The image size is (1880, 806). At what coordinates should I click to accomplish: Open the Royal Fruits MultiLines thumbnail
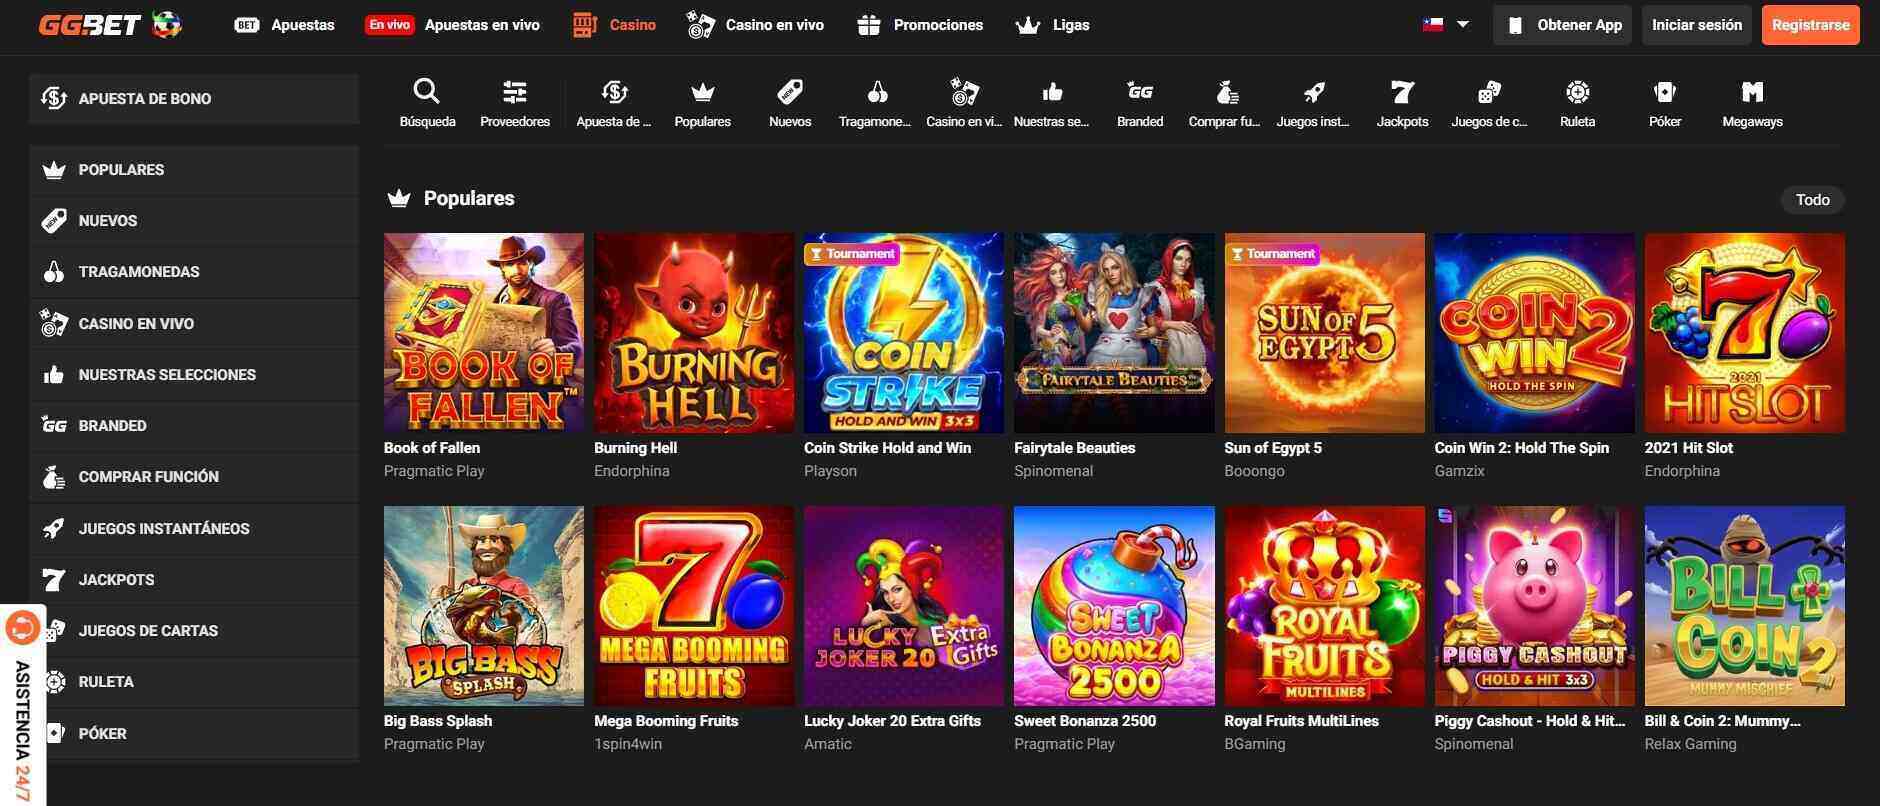pos(1325,606)
